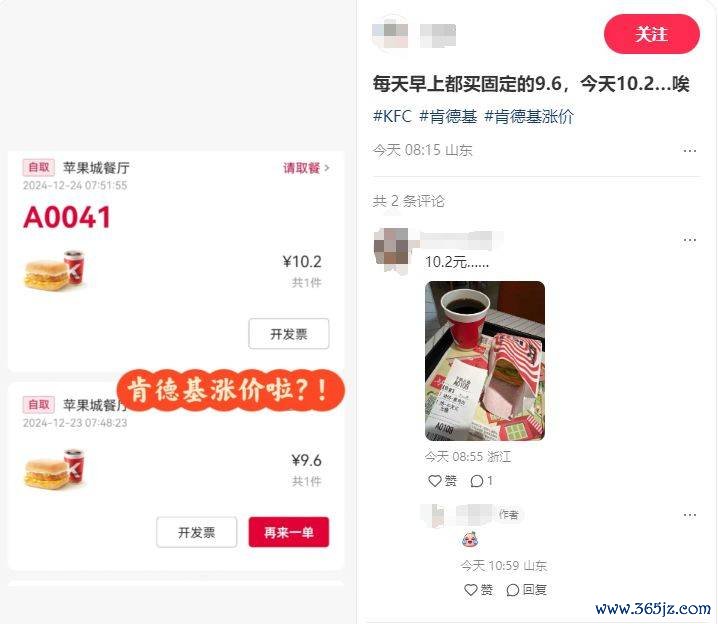Open the post author's blurred avatar
This screenshot has width=718, height=624.
390,34
